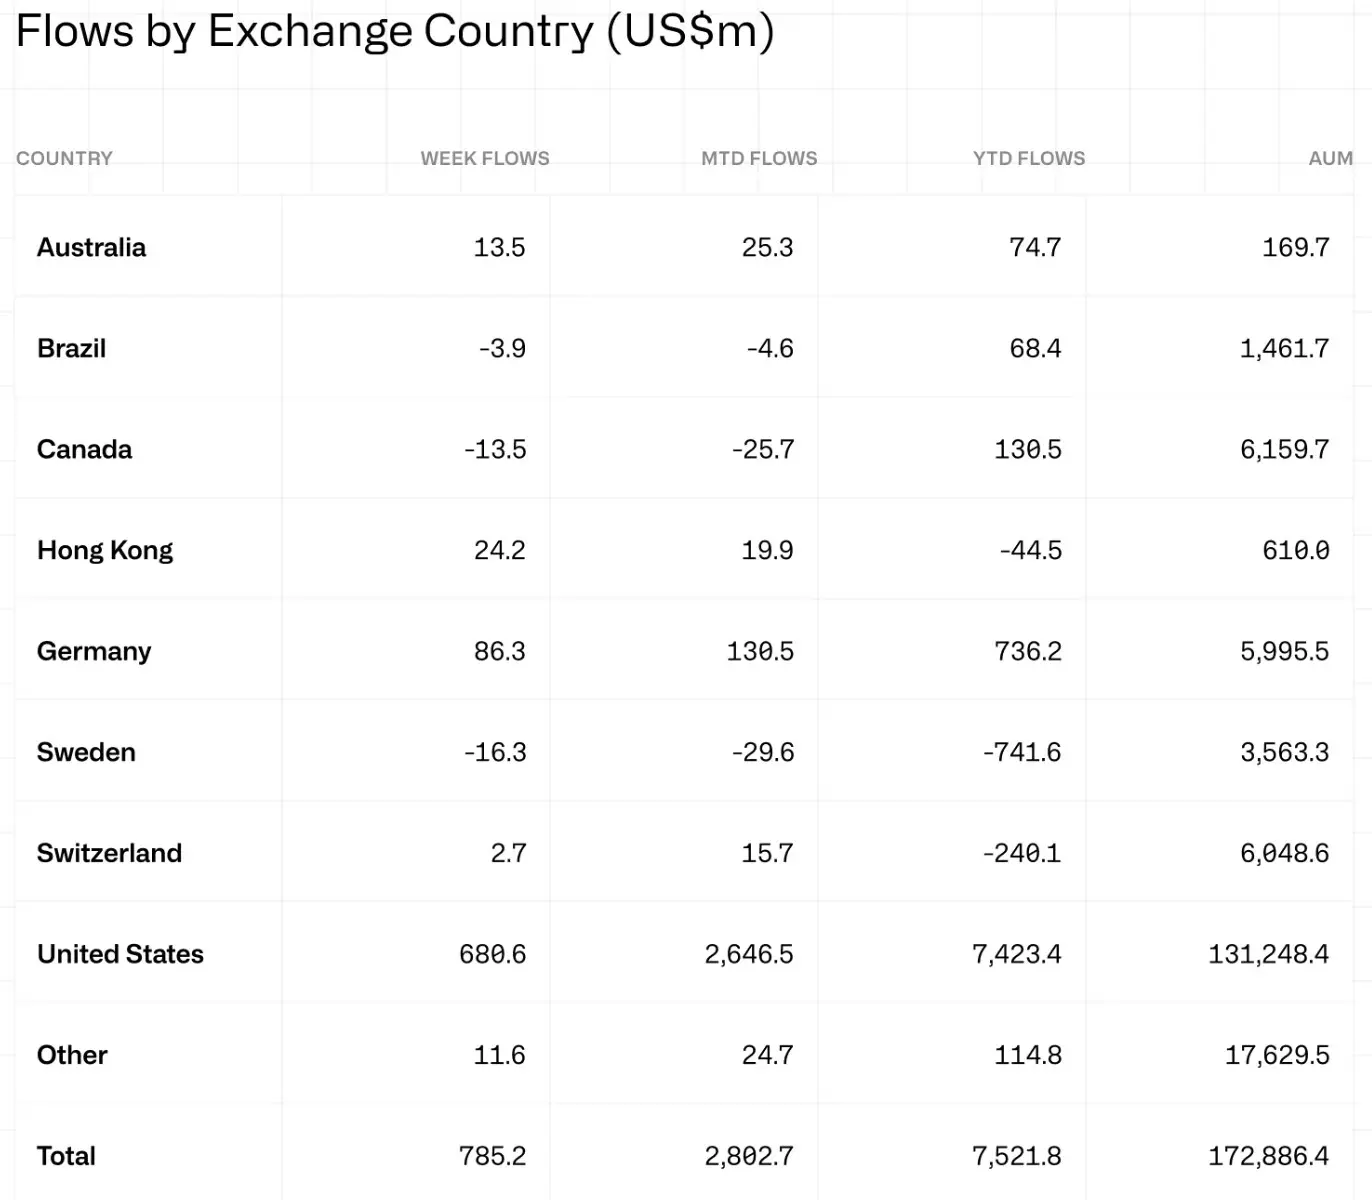Click the Total row label

[x=66, y=1156]
